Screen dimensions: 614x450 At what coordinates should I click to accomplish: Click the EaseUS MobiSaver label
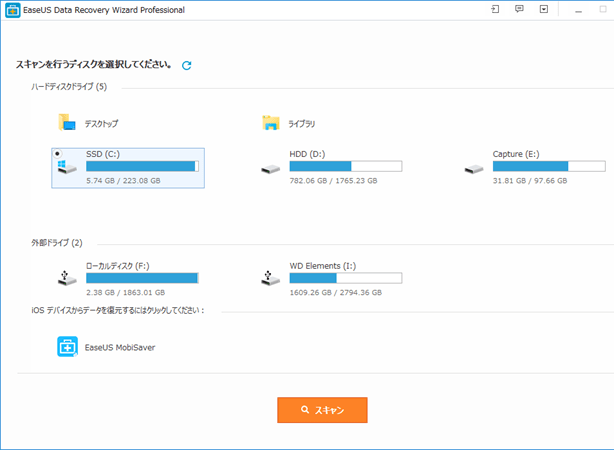120,347
